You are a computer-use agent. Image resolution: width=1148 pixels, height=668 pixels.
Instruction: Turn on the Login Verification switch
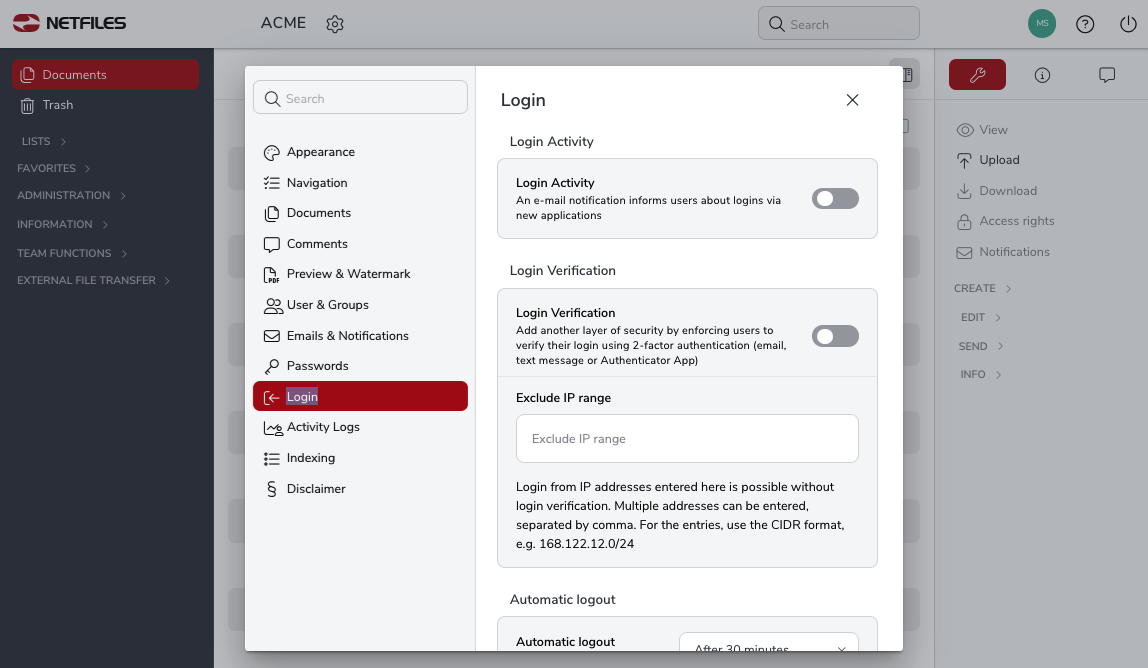tap(835, 336)
